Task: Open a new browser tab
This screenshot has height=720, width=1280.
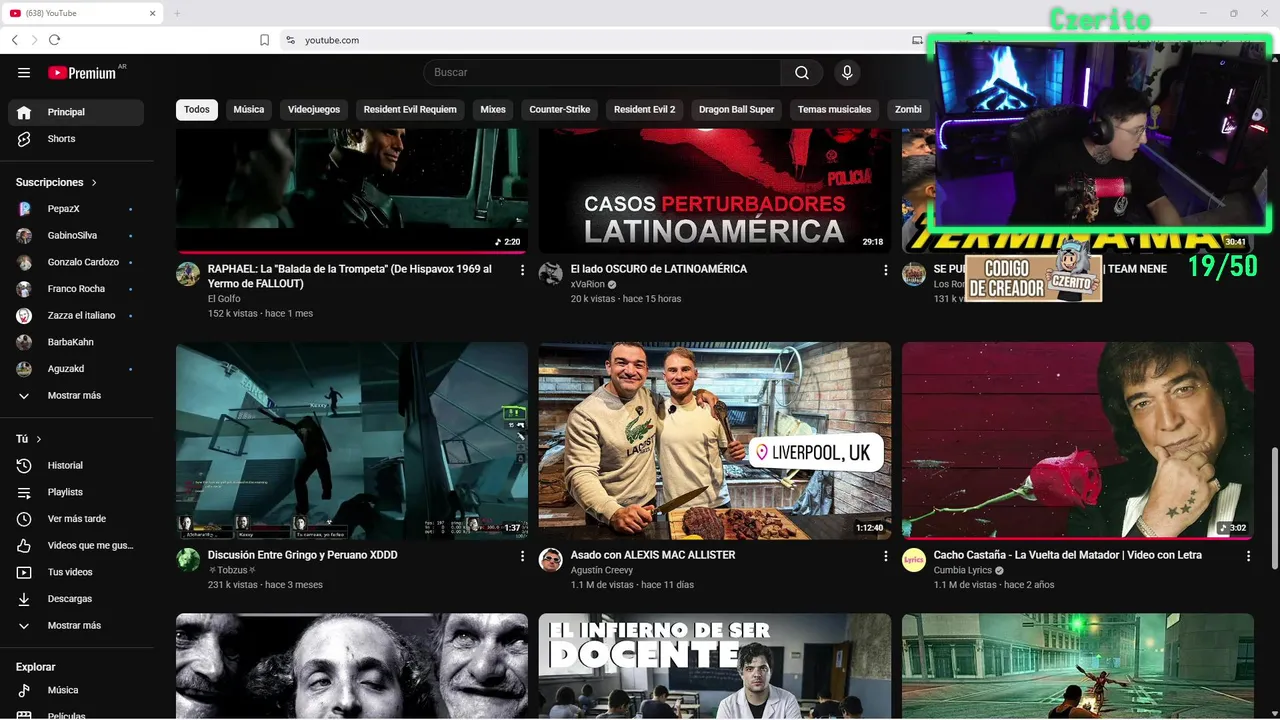Action: point(177,13)
